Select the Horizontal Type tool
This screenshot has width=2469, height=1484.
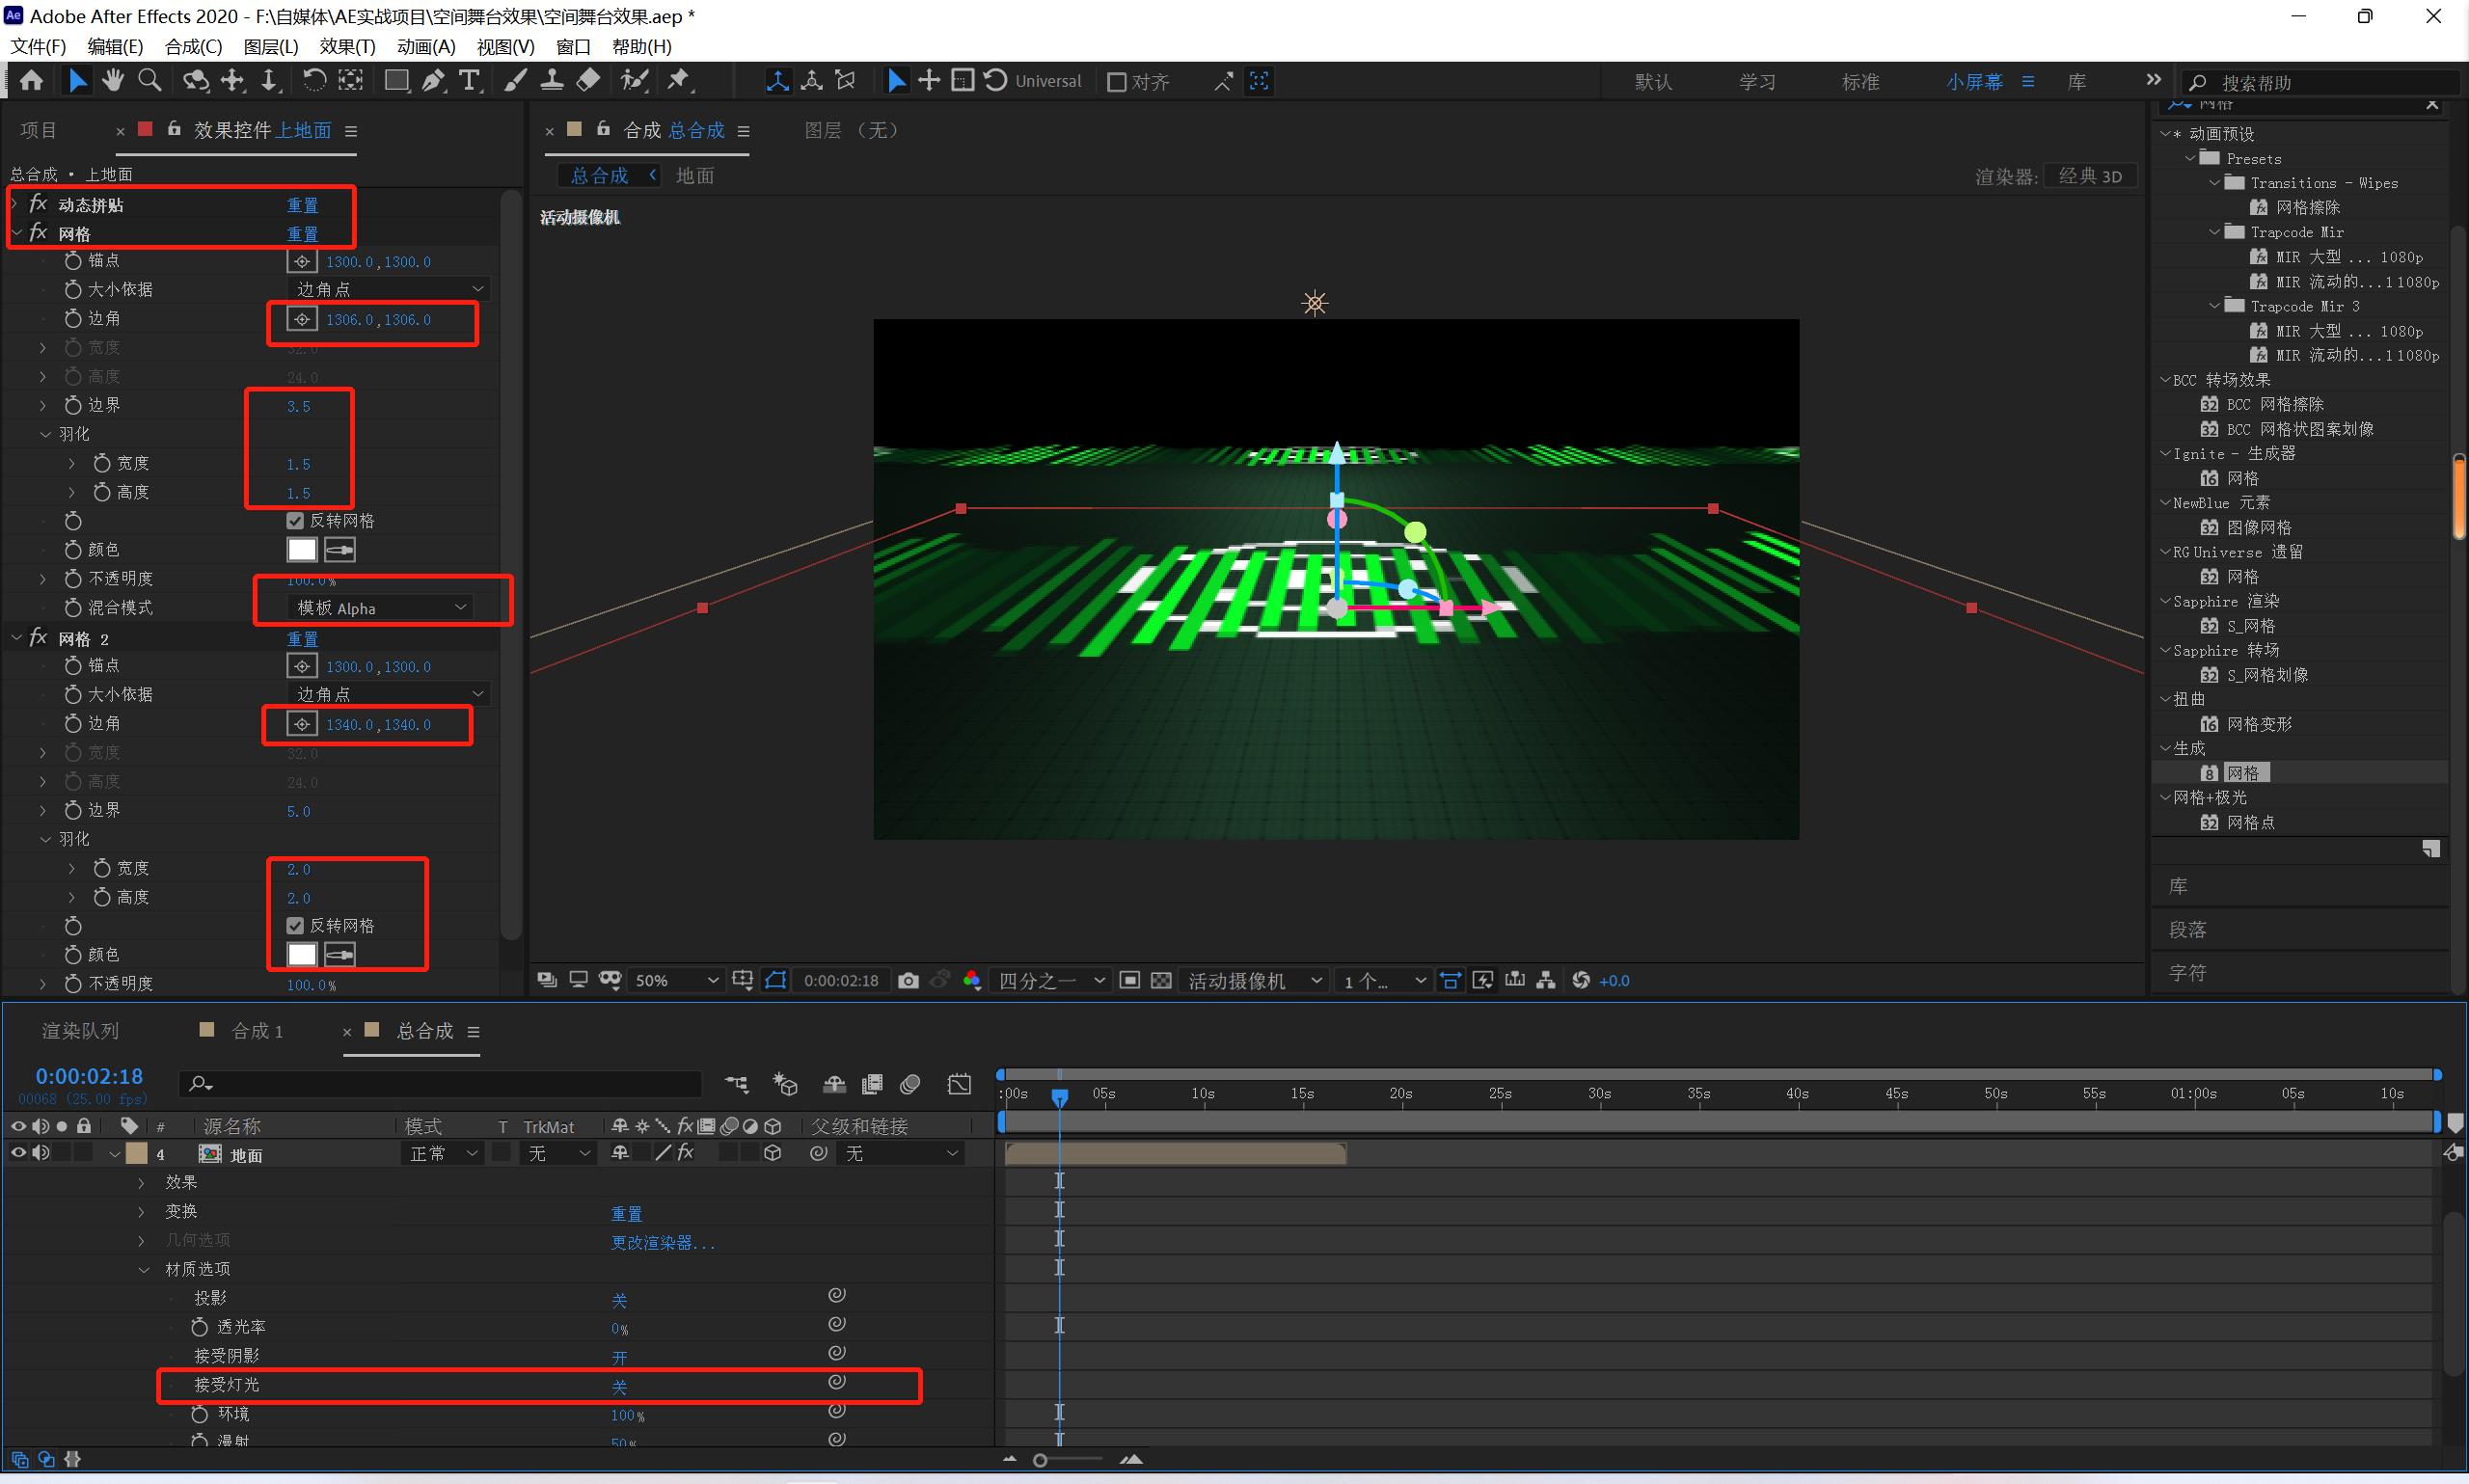tap(469, 81)
